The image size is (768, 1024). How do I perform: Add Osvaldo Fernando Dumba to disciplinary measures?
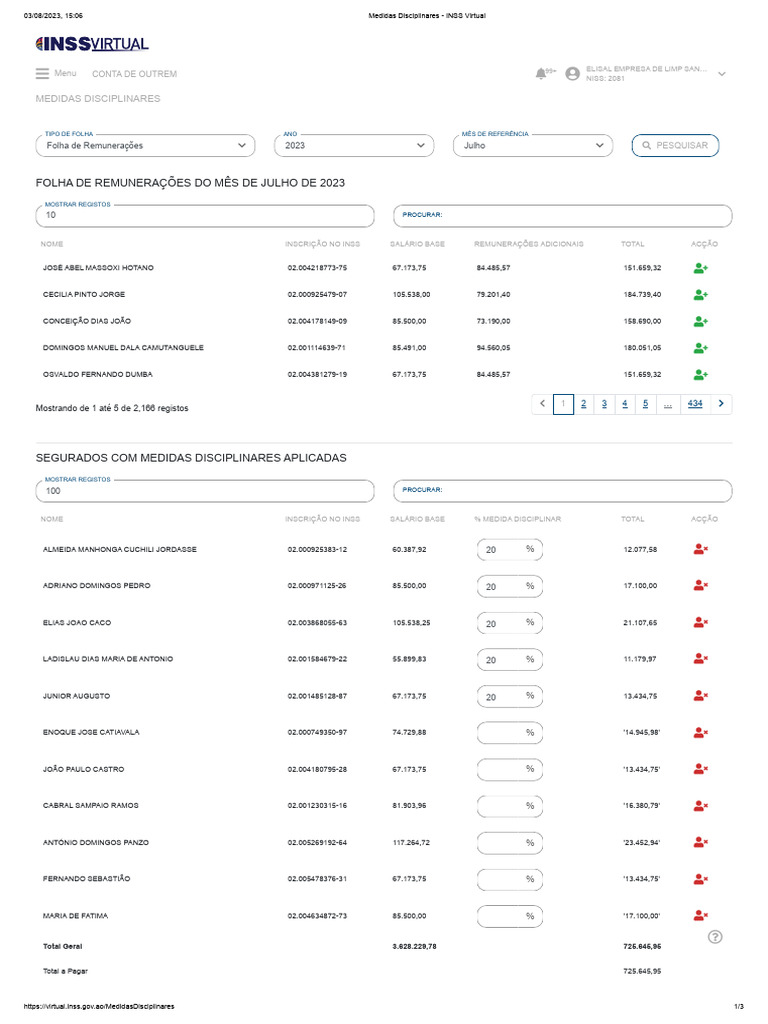pyautogui.click(x=700, y=375)
